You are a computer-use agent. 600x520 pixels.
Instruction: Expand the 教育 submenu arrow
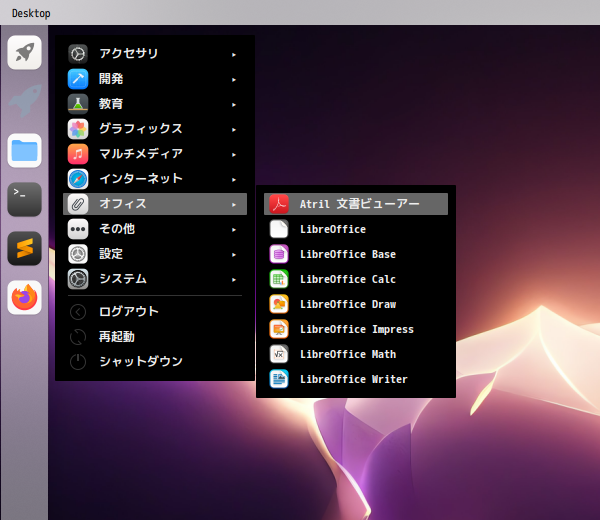(234, 105)
